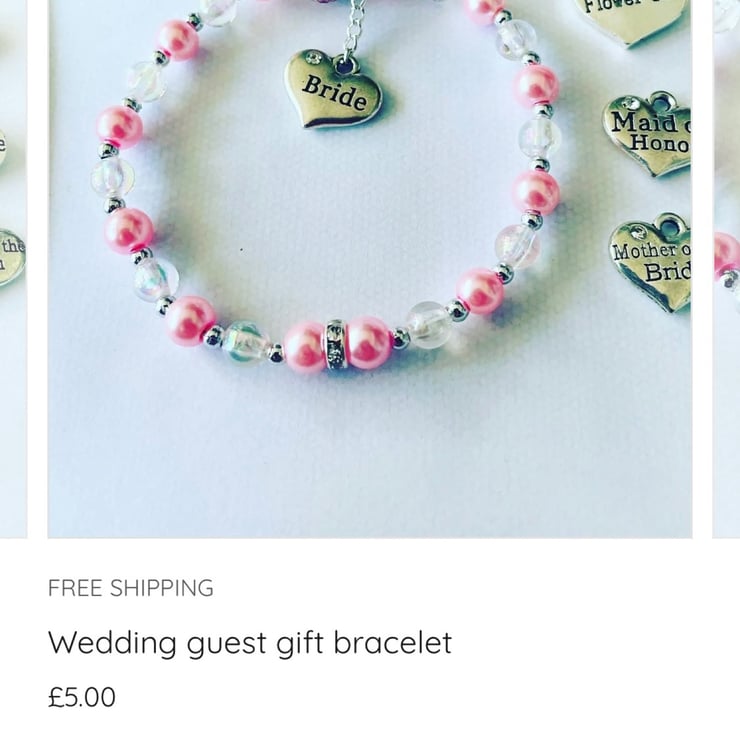Click the Bride heart charm in photo

coord(334,90)
